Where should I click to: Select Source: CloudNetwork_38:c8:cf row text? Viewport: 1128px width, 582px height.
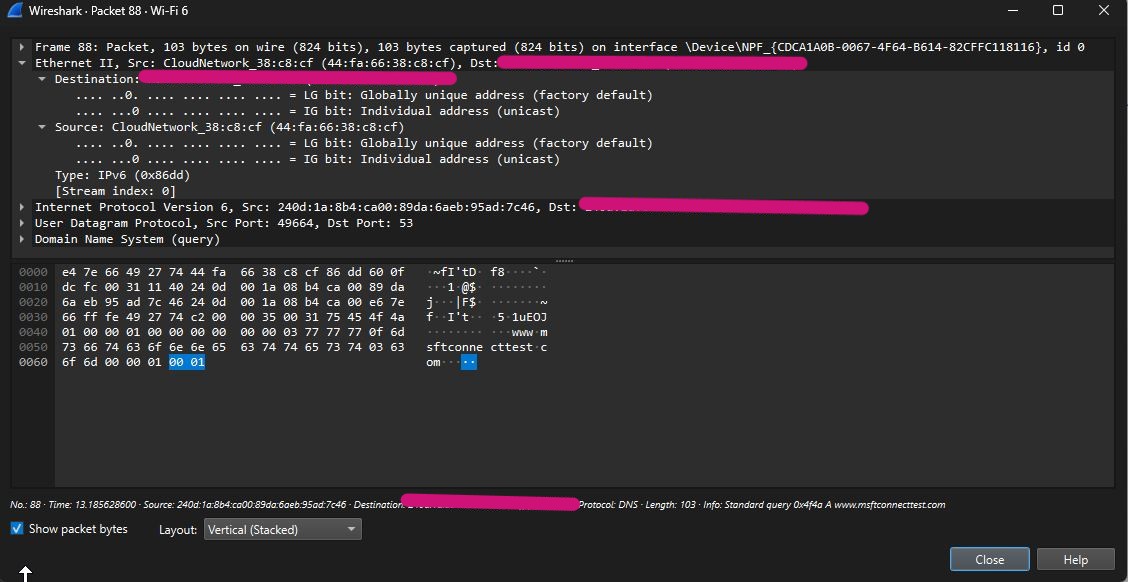coord(229,127)
